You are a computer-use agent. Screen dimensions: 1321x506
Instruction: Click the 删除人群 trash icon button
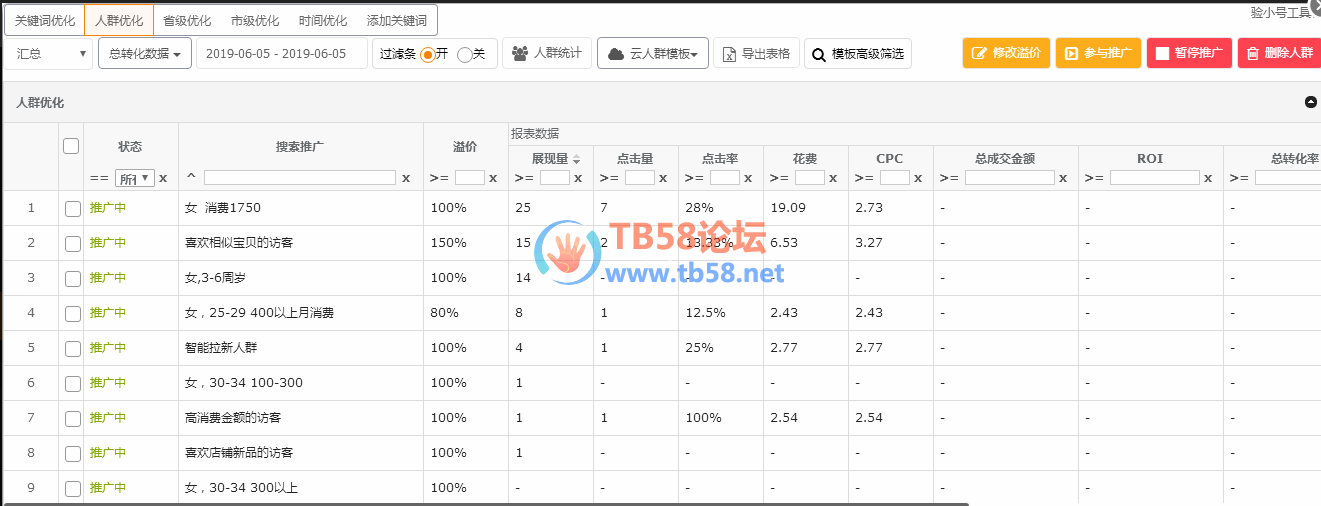[1252, 54]
